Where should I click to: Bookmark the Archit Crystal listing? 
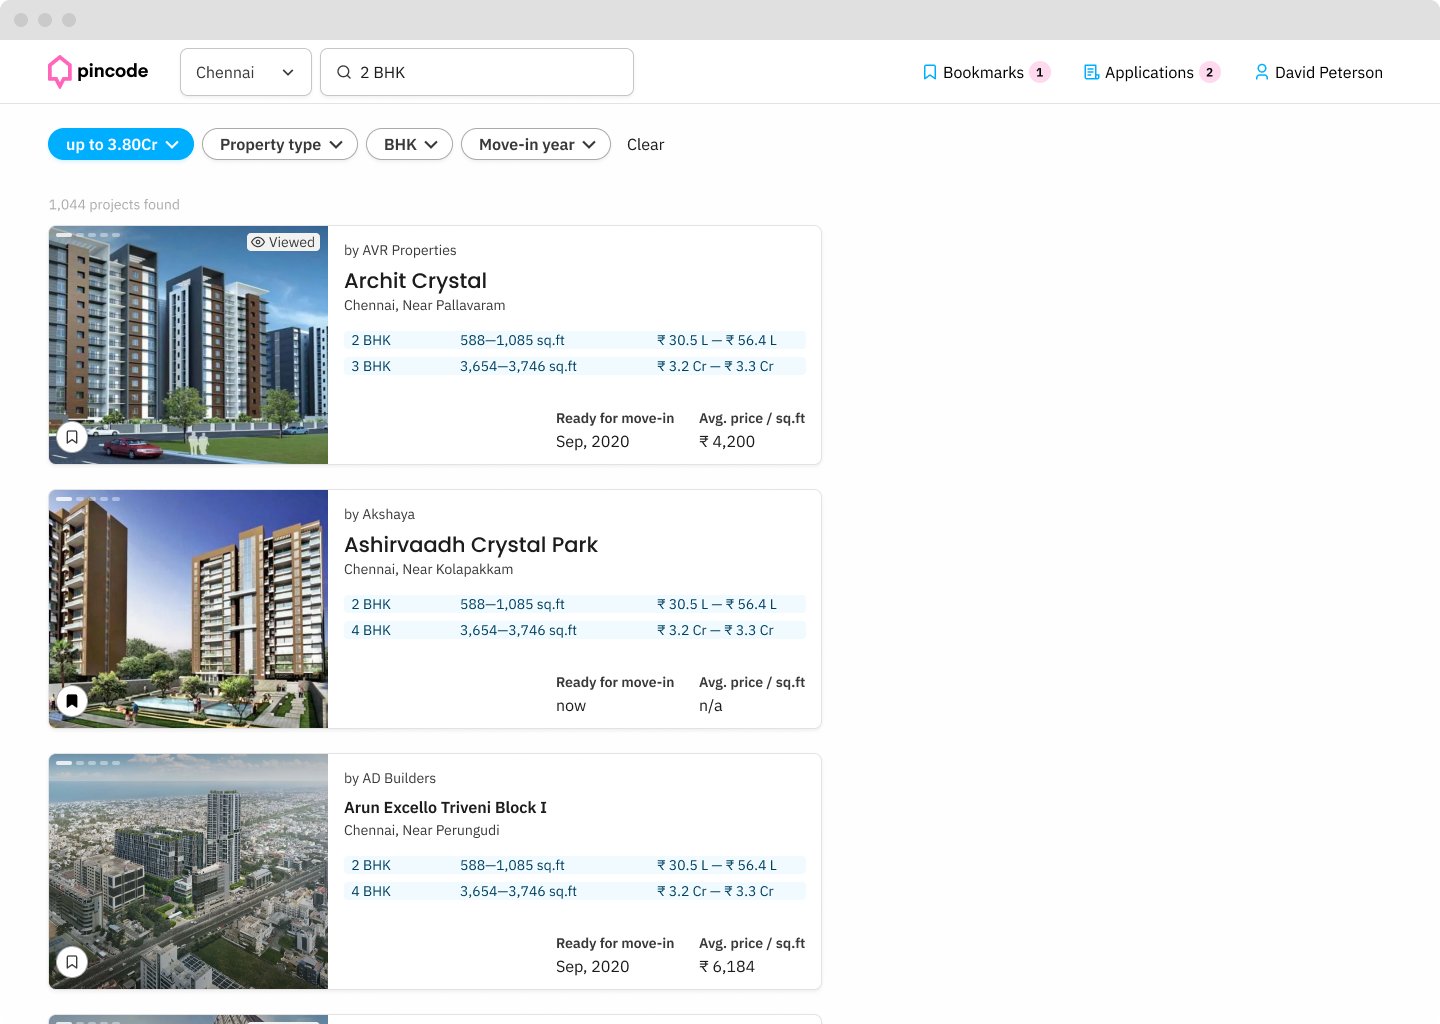[x=72, y=437]
